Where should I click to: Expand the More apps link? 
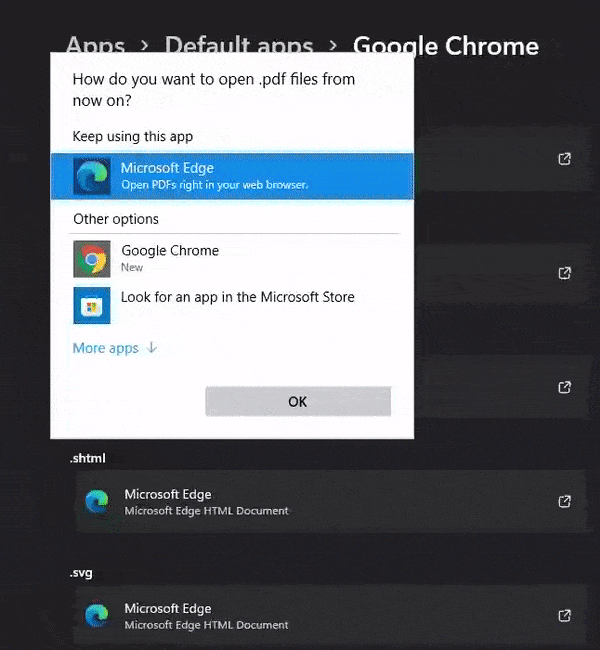115,348
